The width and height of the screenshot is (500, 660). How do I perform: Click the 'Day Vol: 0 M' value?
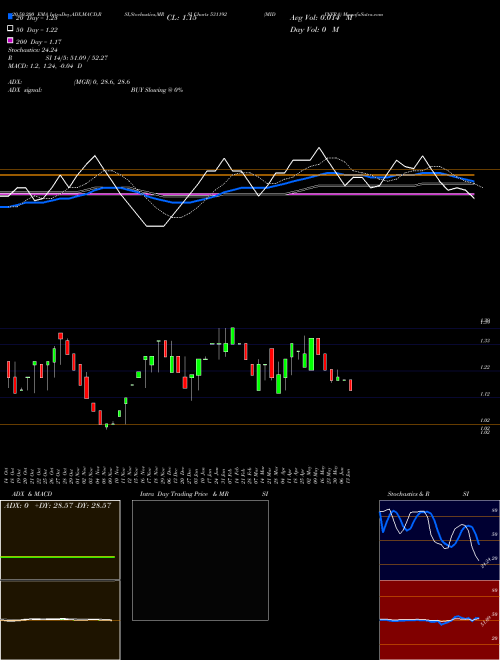[x=314, y=30]
